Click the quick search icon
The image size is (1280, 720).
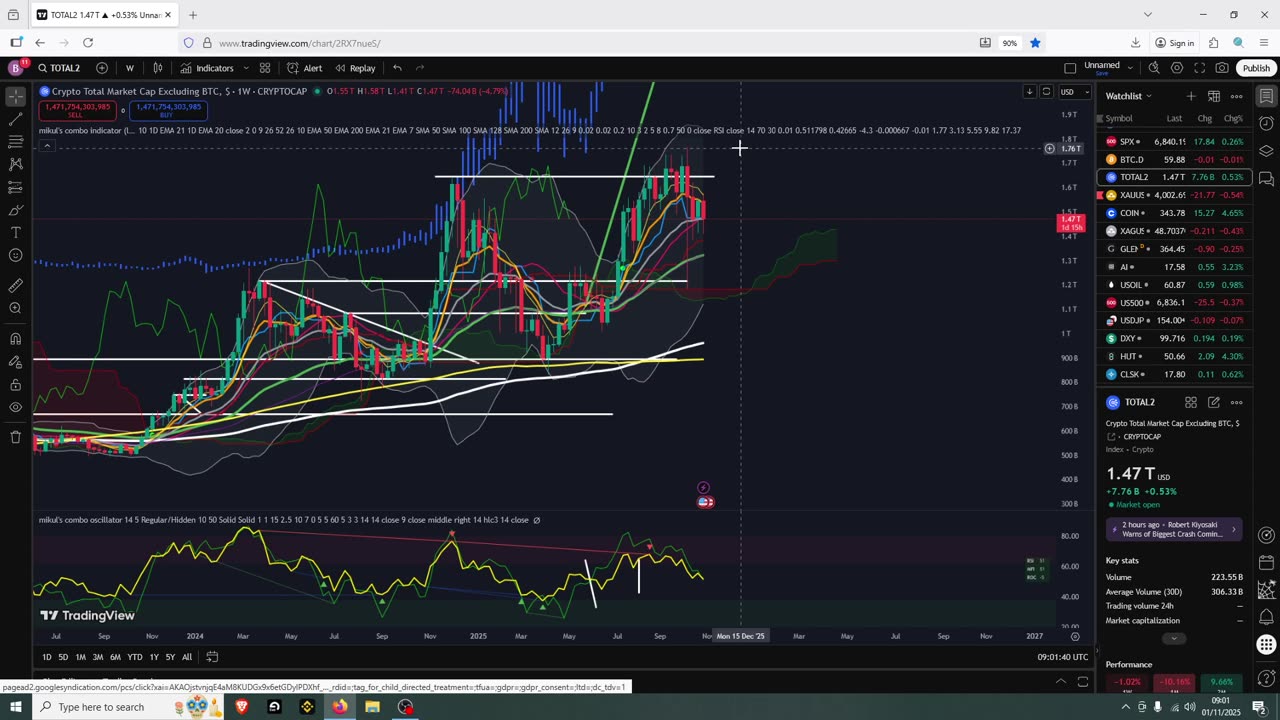(x=1154, y=68)
